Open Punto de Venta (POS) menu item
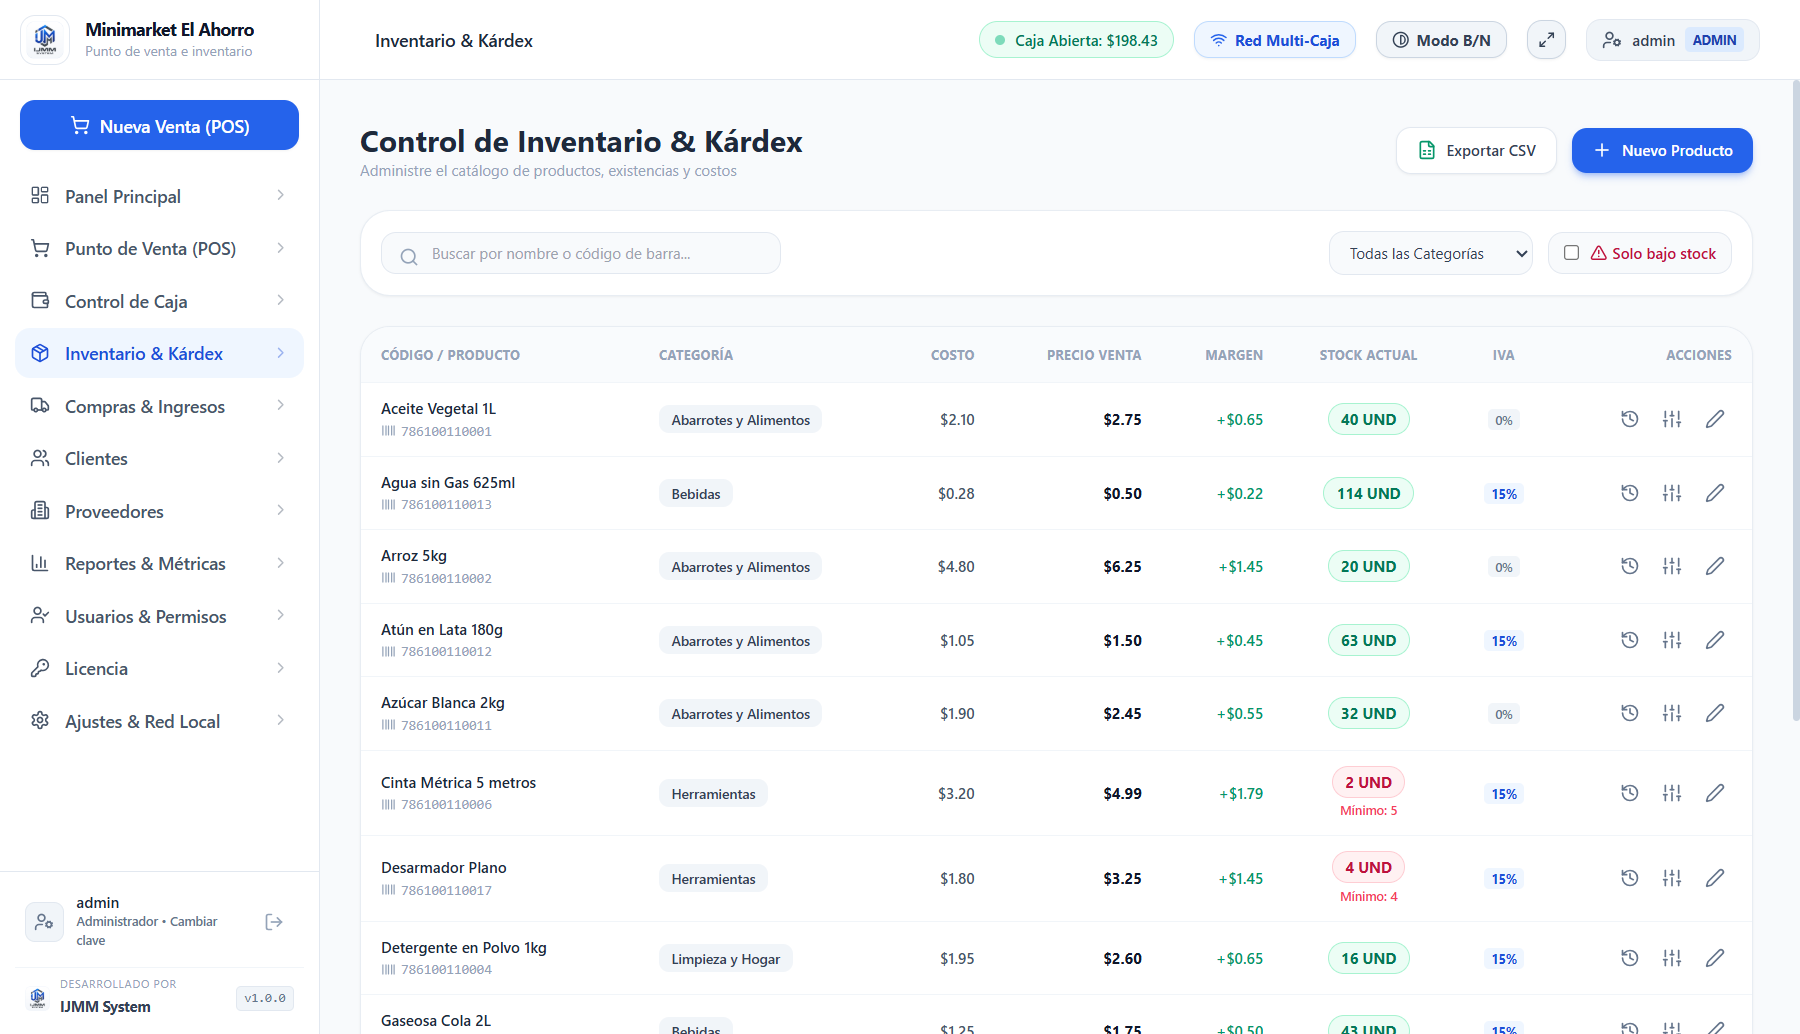The image size is (1800, 1034). click(159, 249)
